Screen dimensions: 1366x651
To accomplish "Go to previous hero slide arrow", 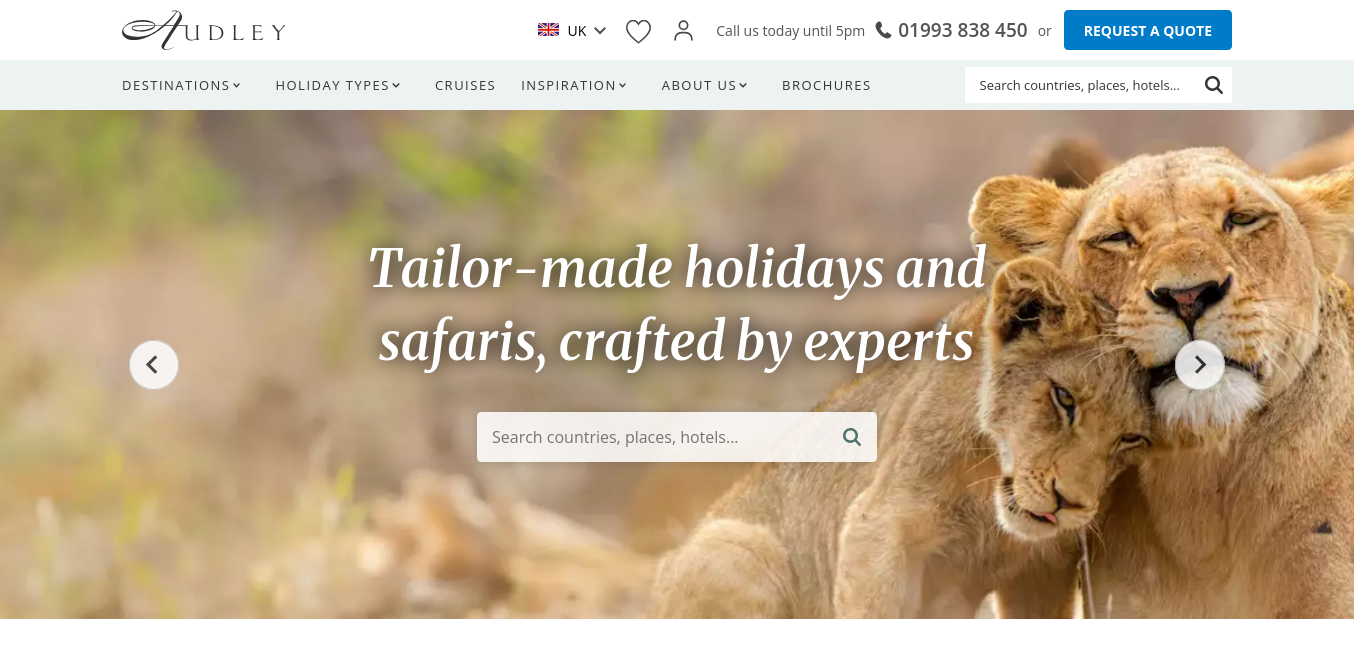I will tap(154, 365).
